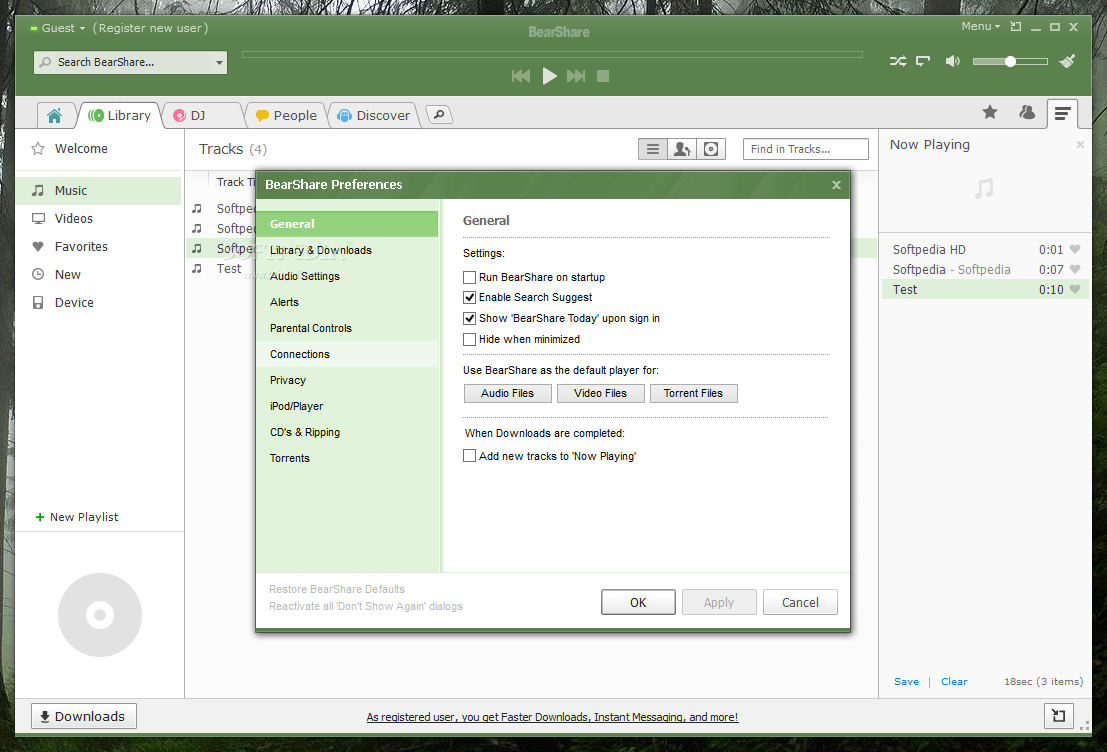Viewport: 1107px width, 752px height.
Task: Open the friends/people icon in tab bar
Action: coord(1027,112)
